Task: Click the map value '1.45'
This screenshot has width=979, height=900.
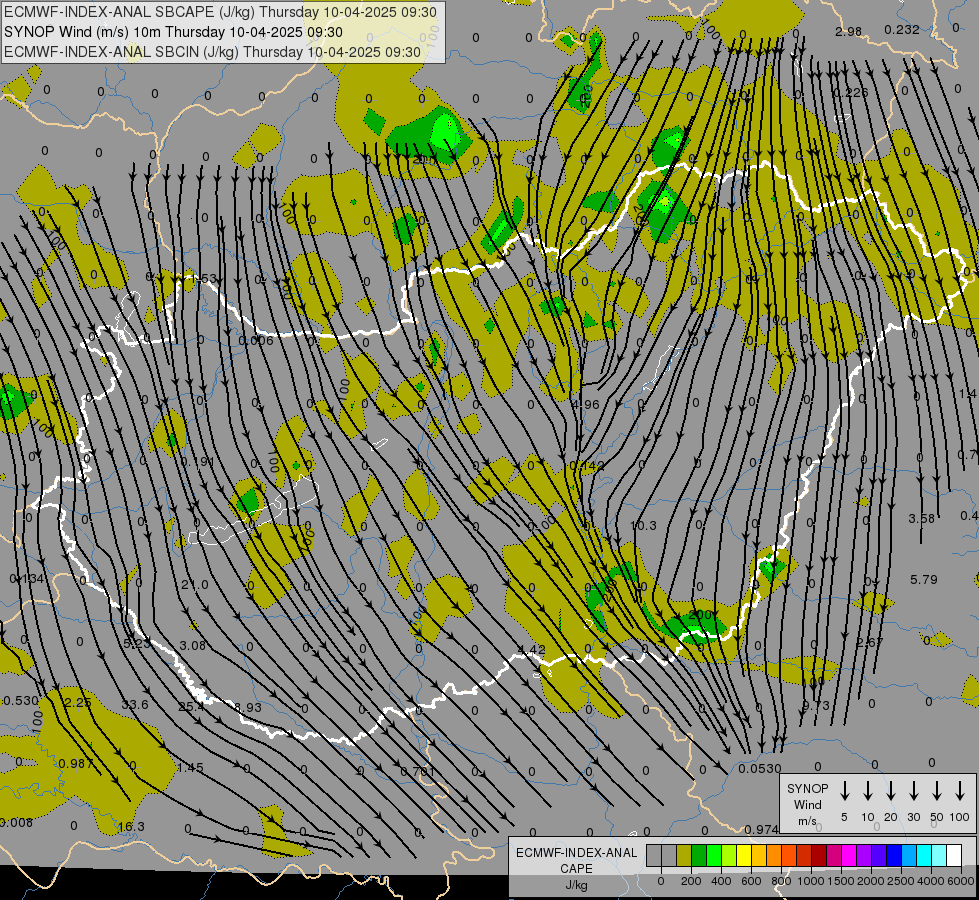Action: coord(190,767)
